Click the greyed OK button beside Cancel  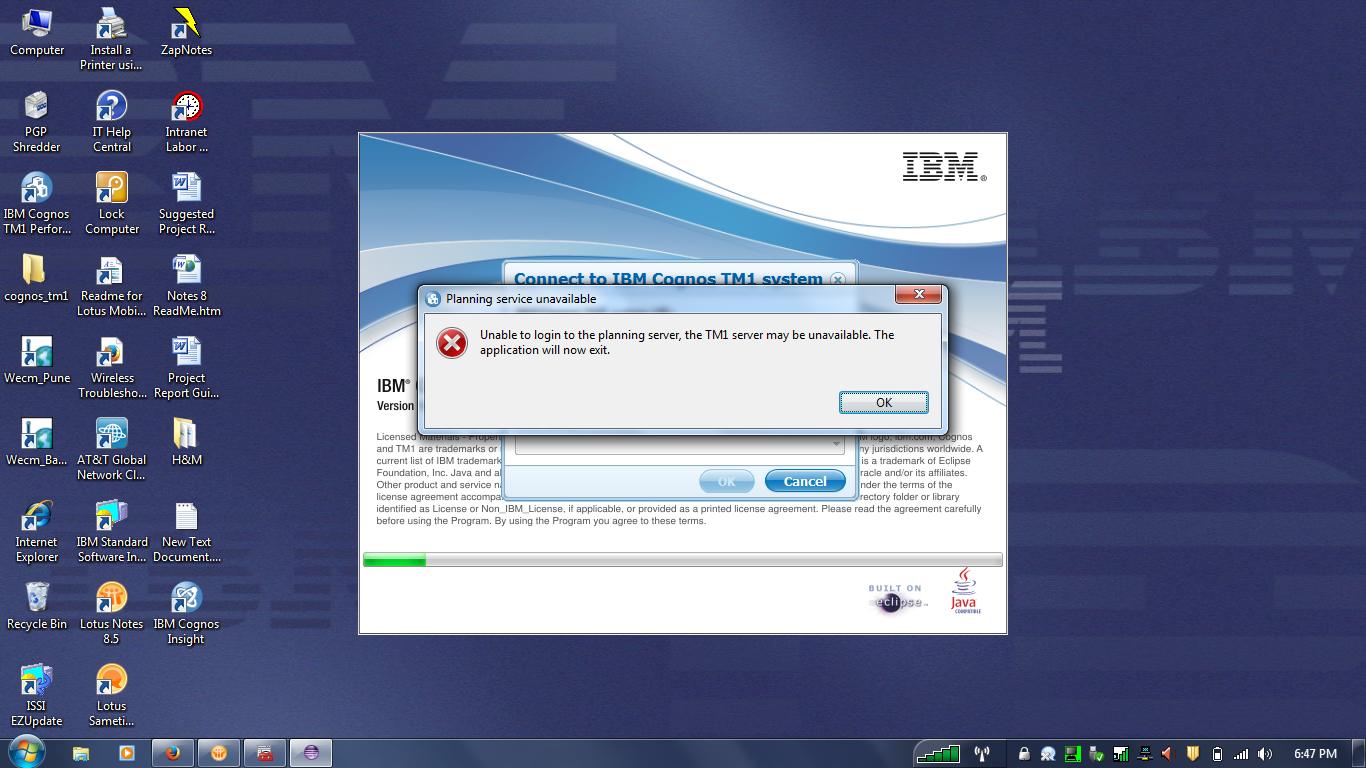coord(727,481)
